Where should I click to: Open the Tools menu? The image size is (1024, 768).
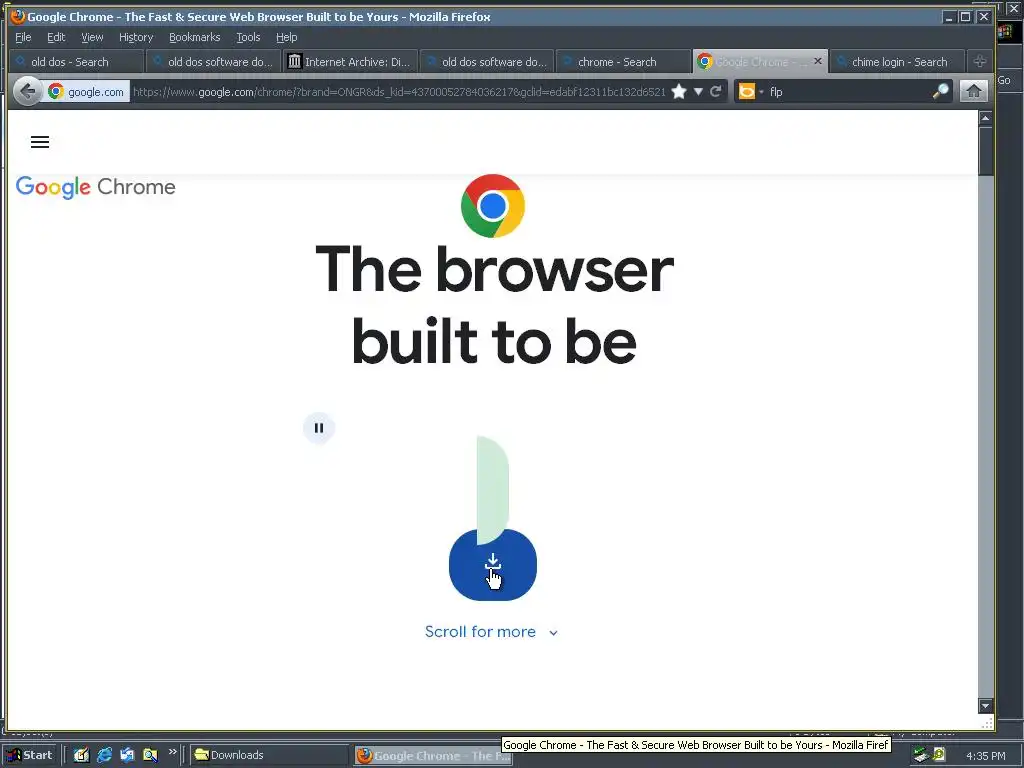tap(248, 37)
